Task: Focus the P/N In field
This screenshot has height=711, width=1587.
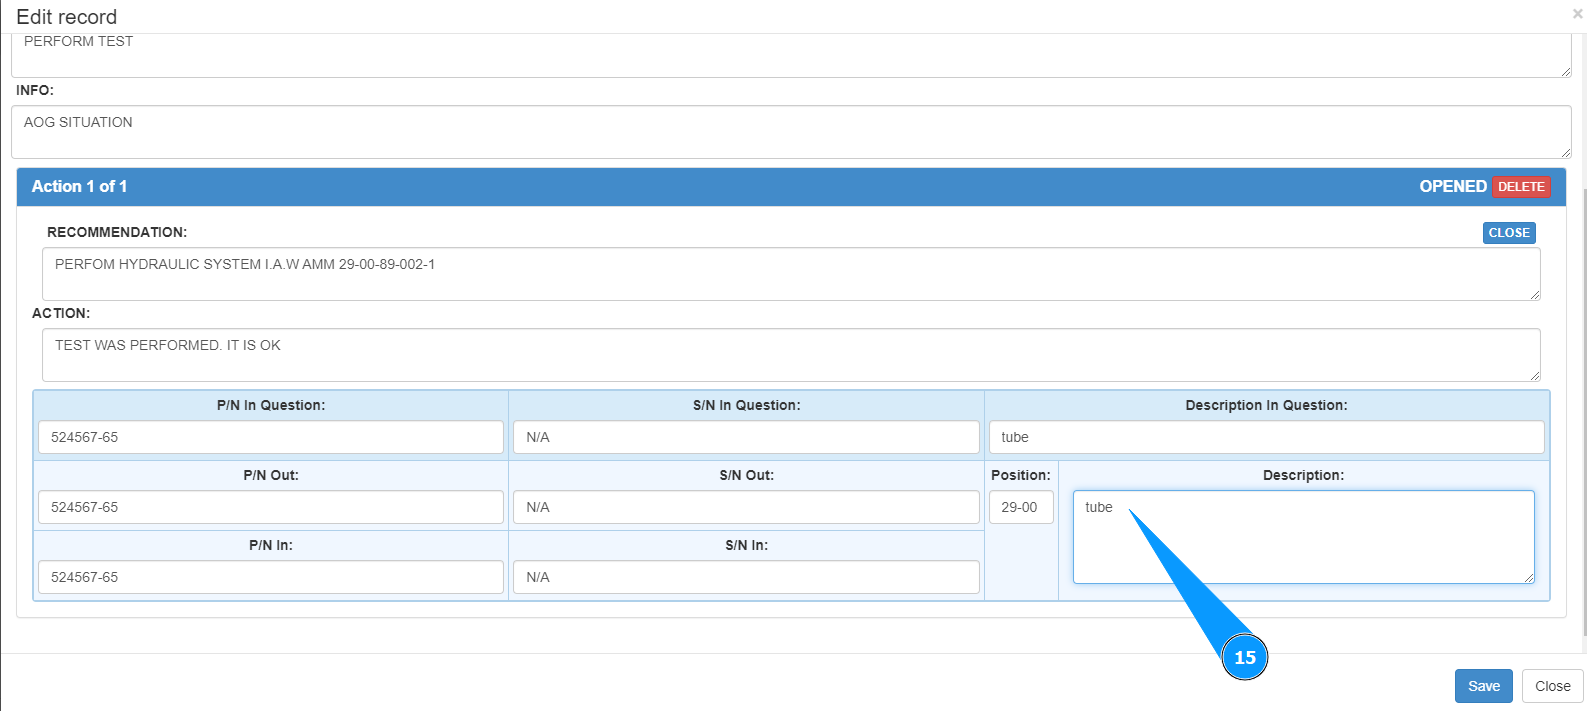Action: click(x=271, y=577)
